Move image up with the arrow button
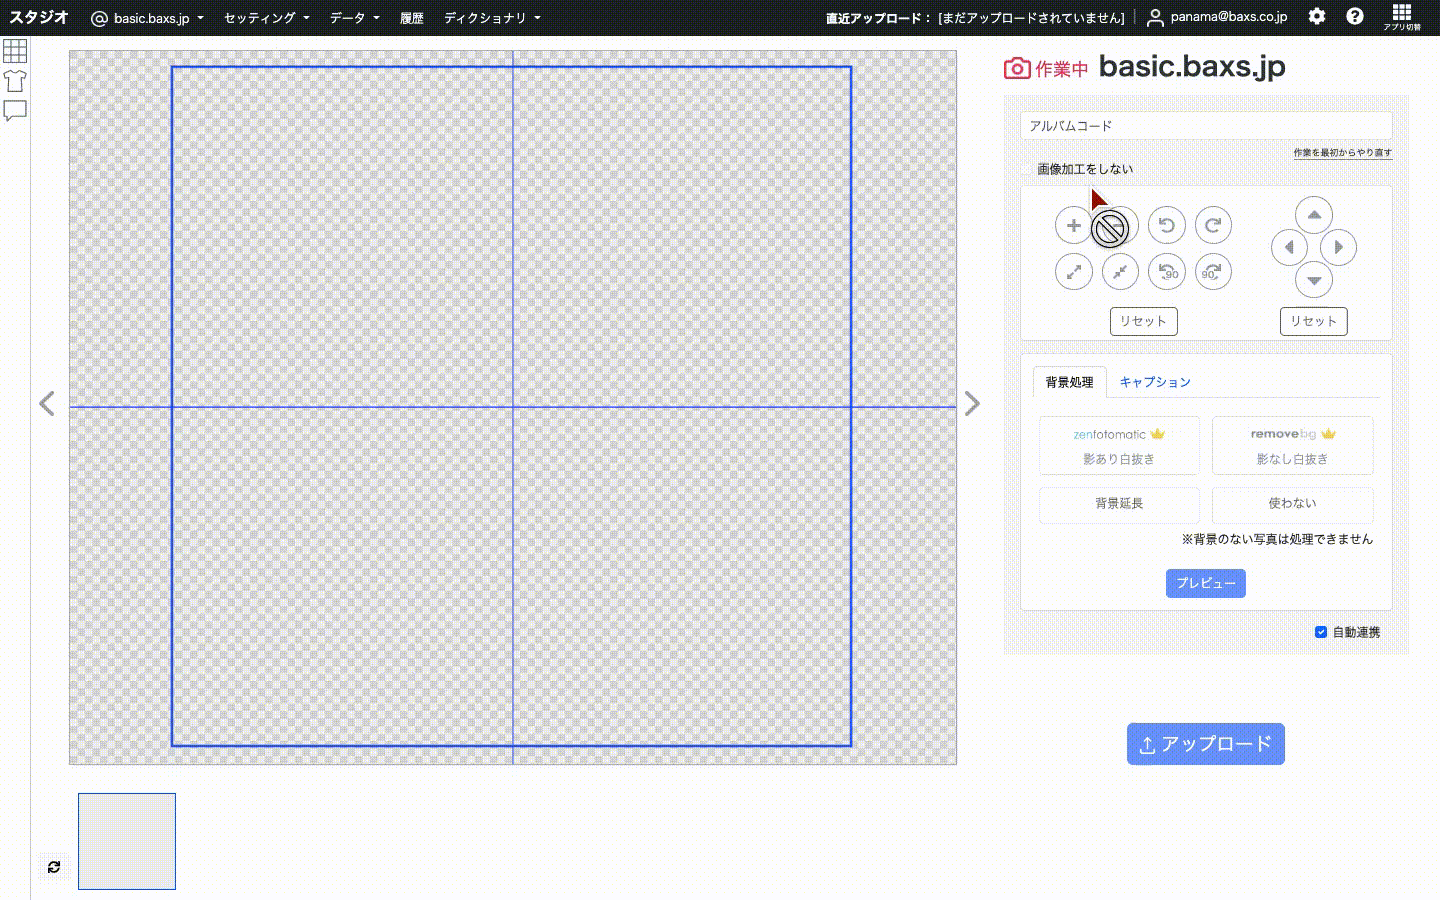Image resolution: width=1440 pixels, height=900 pixels. [1313, 215]
